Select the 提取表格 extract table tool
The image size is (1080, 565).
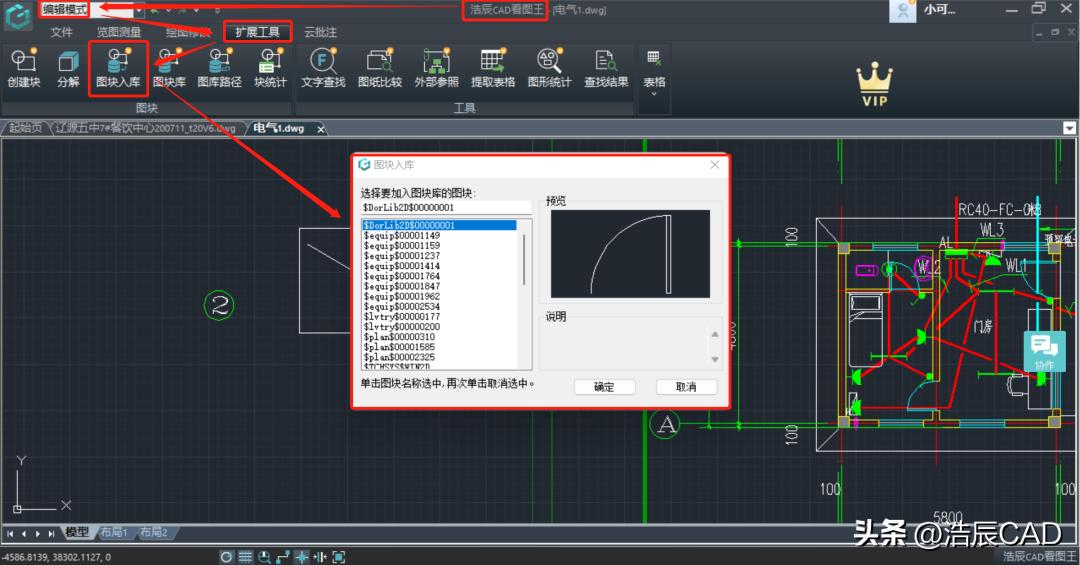pos(492,68)
